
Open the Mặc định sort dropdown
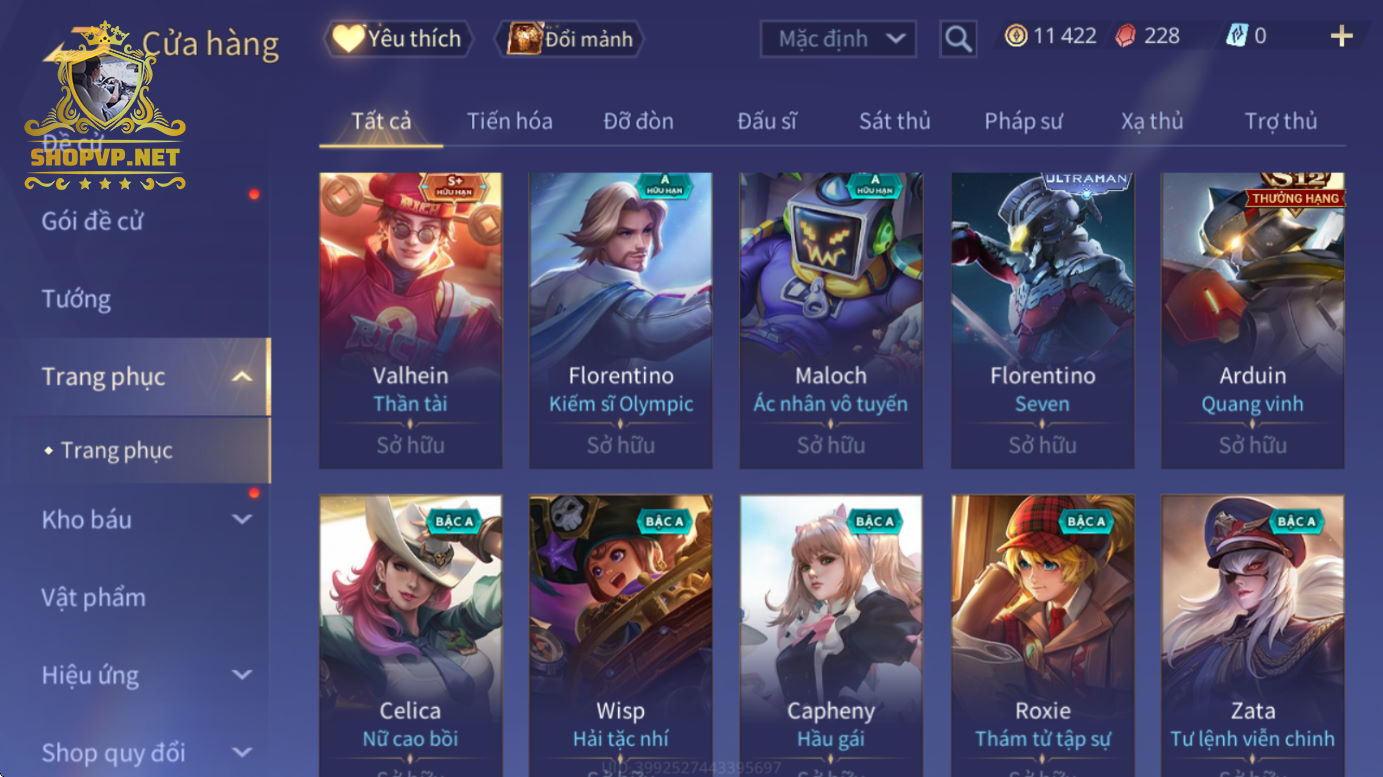[838, 39]
